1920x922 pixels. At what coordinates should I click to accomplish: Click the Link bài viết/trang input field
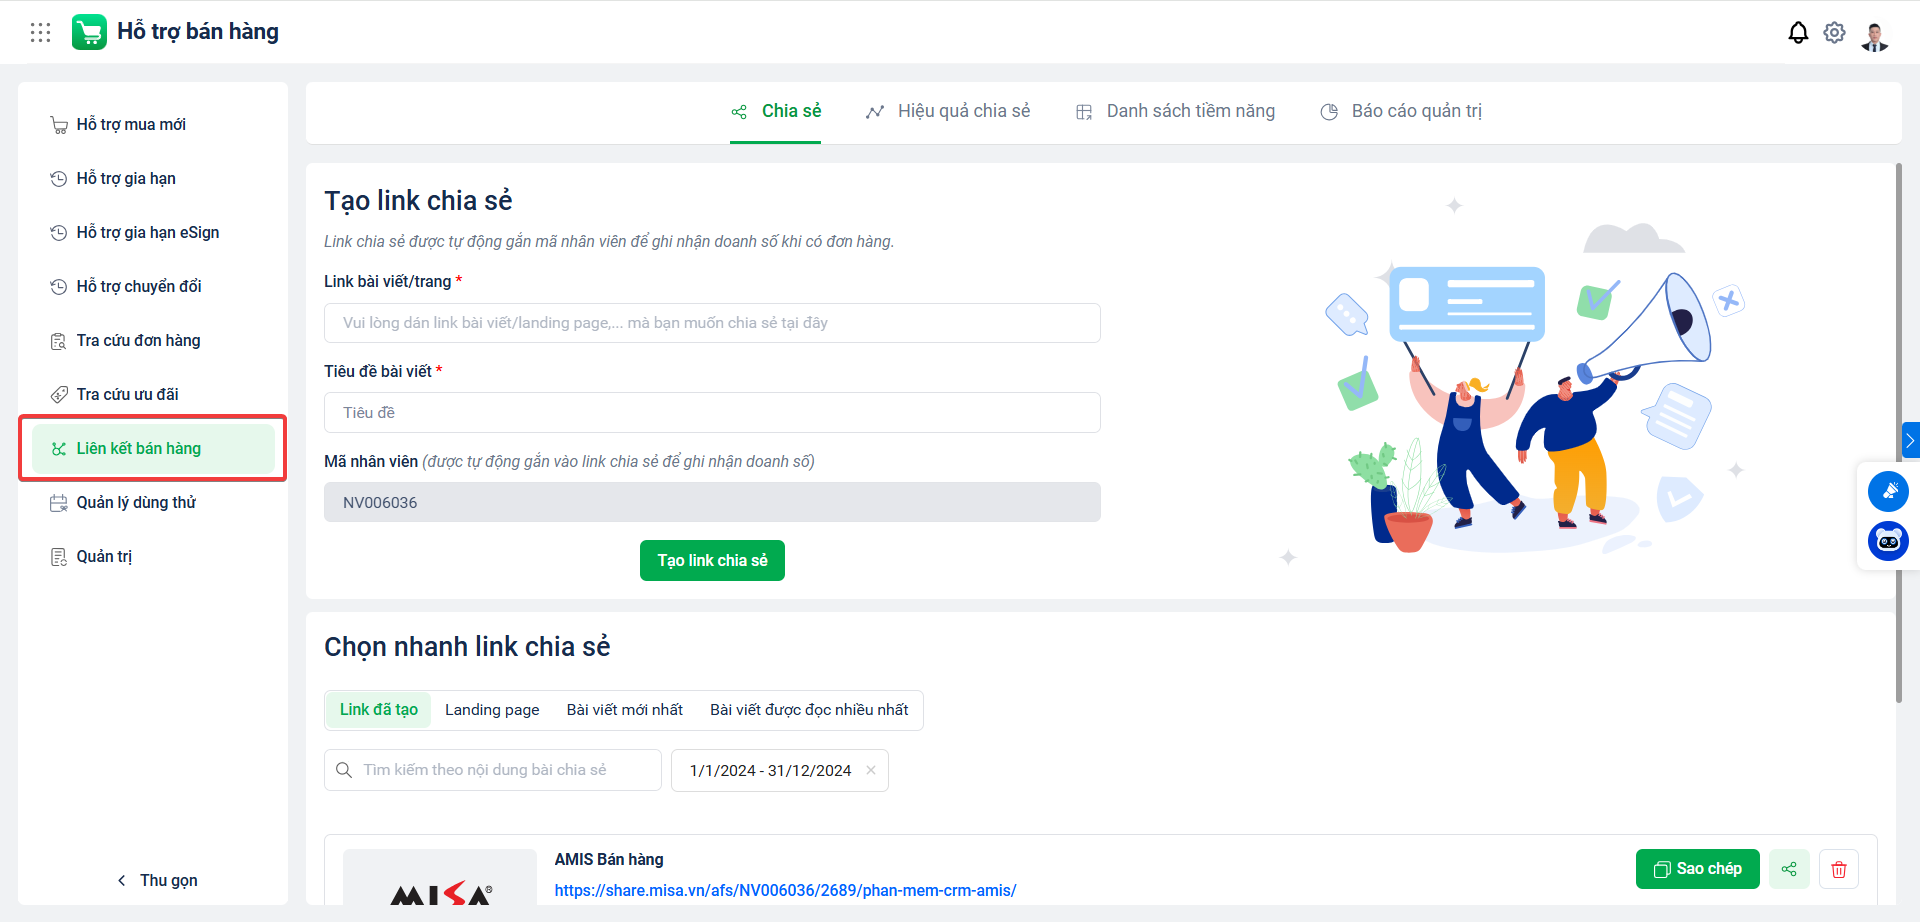coord(712,323)
